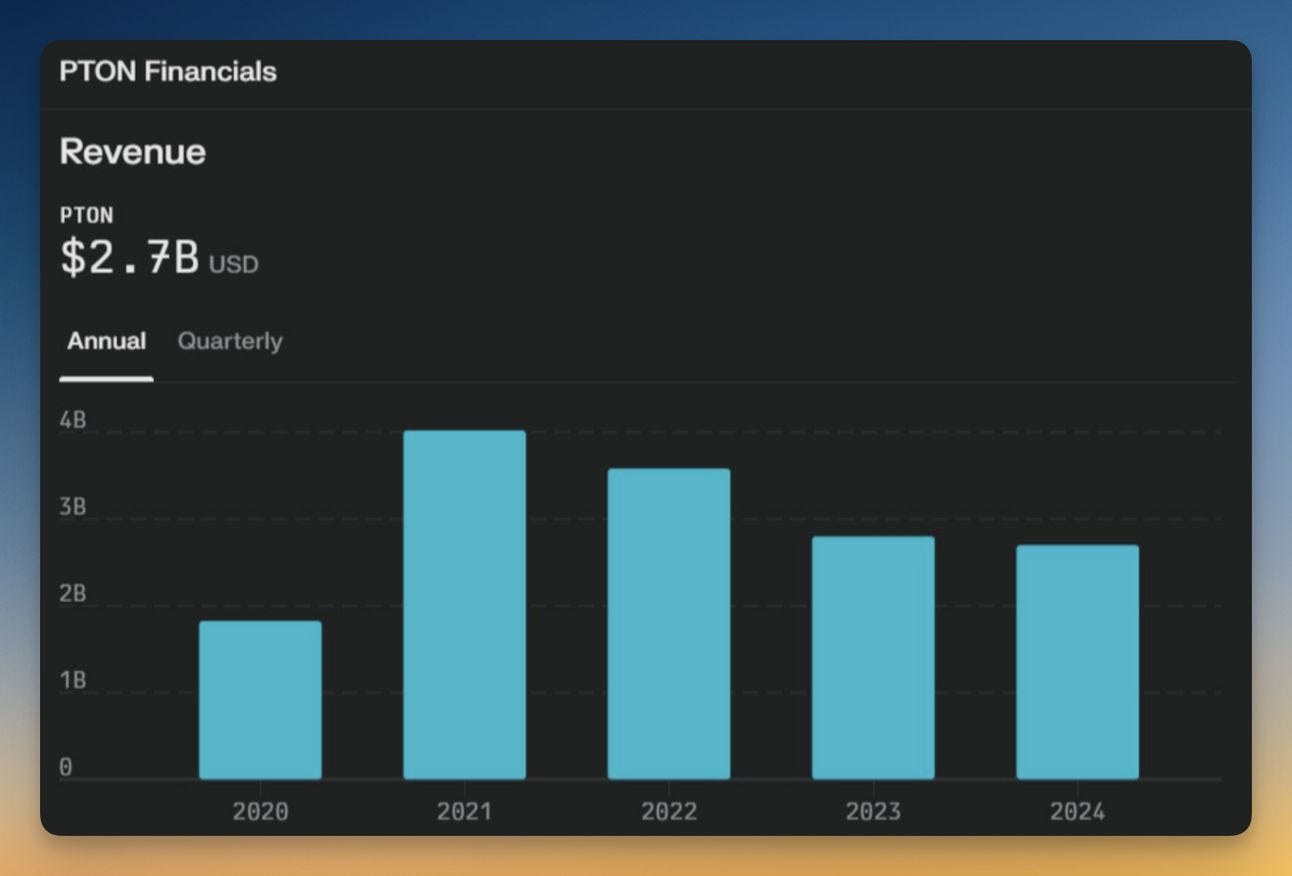Select the 2024 revenue bar

[x=1078, y=662]
